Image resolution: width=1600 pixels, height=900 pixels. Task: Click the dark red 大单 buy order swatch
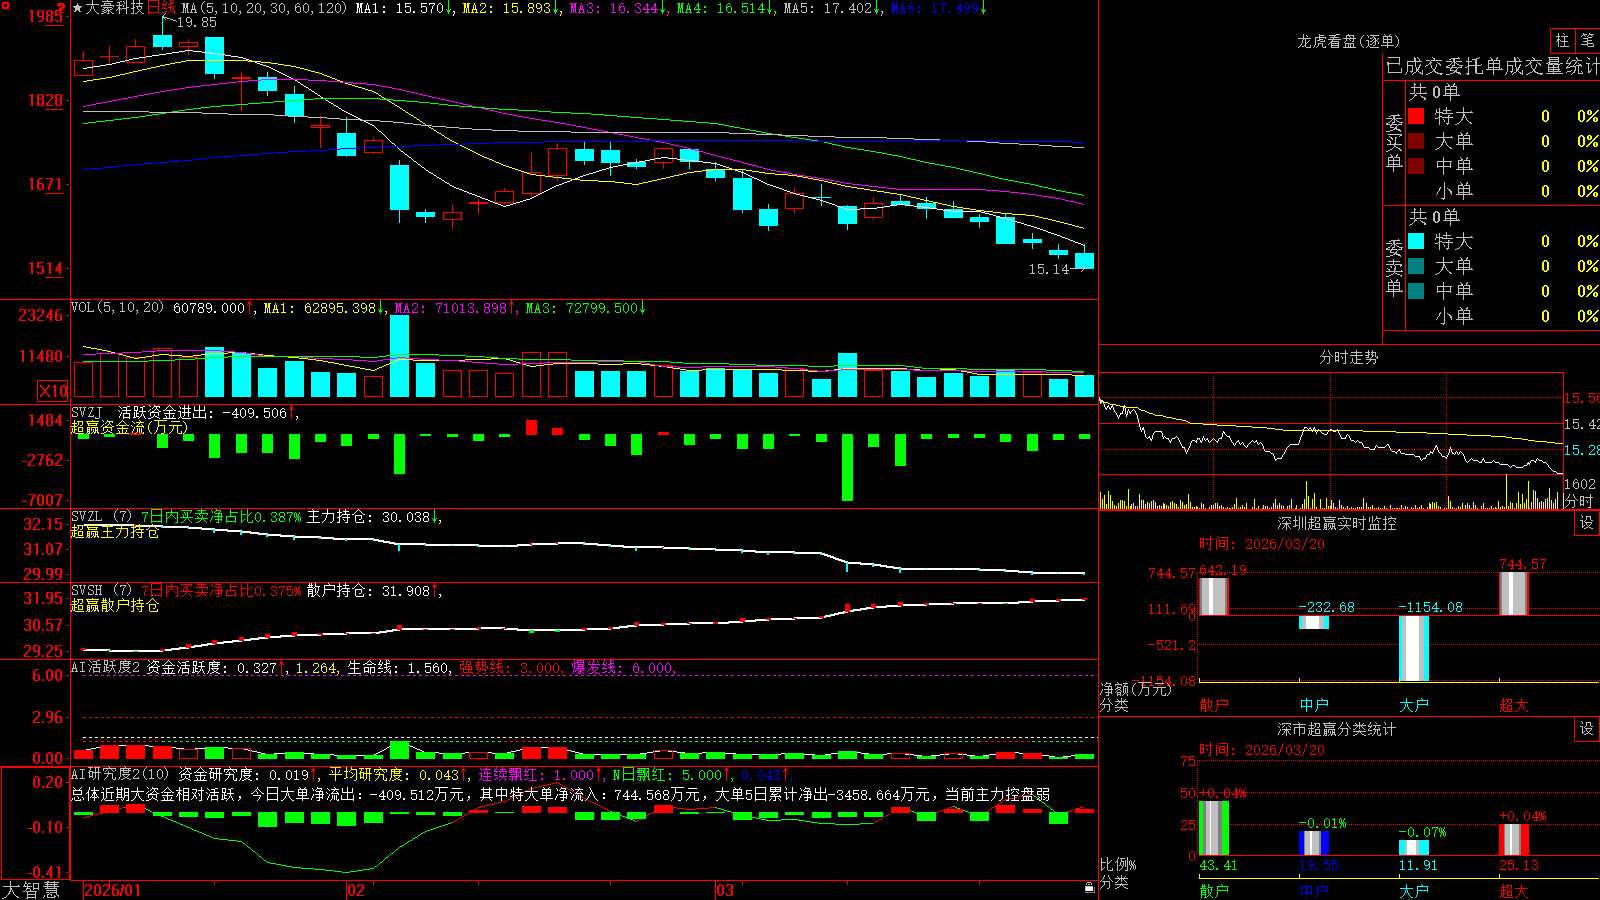point(1416,141)
